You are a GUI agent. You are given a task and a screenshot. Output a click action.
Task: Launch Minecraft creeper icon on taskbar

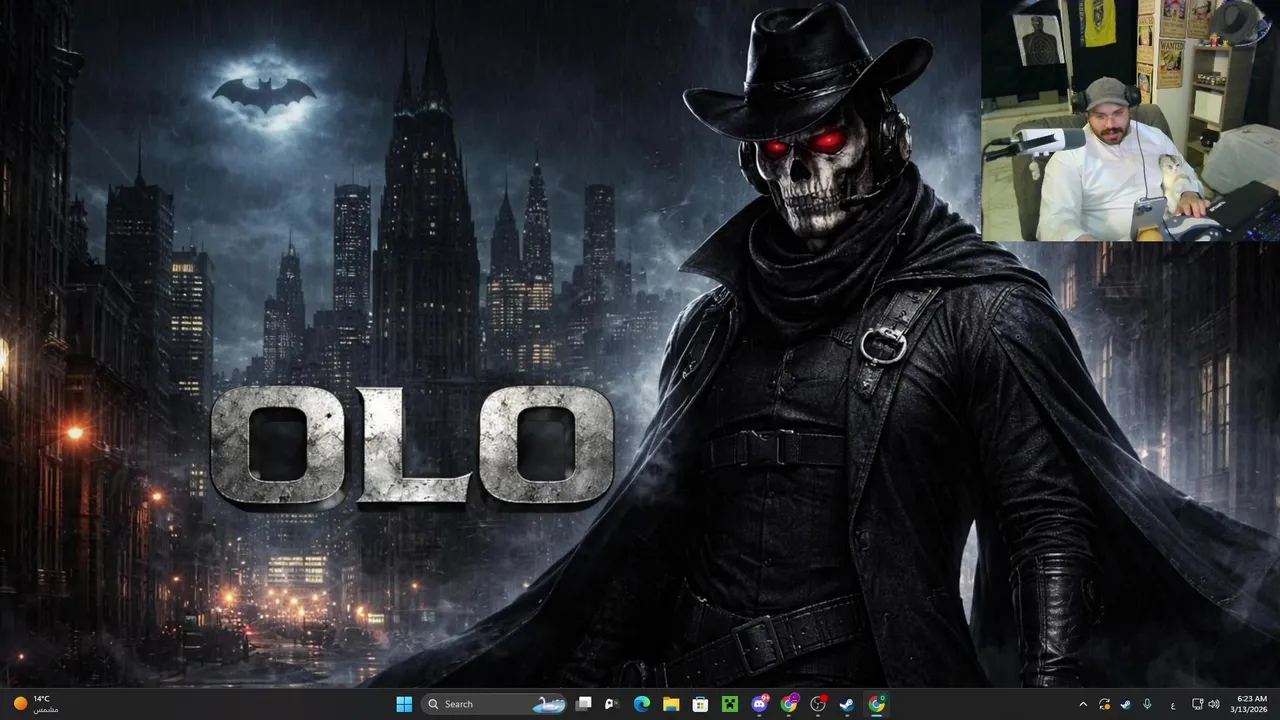click(730, 704)
